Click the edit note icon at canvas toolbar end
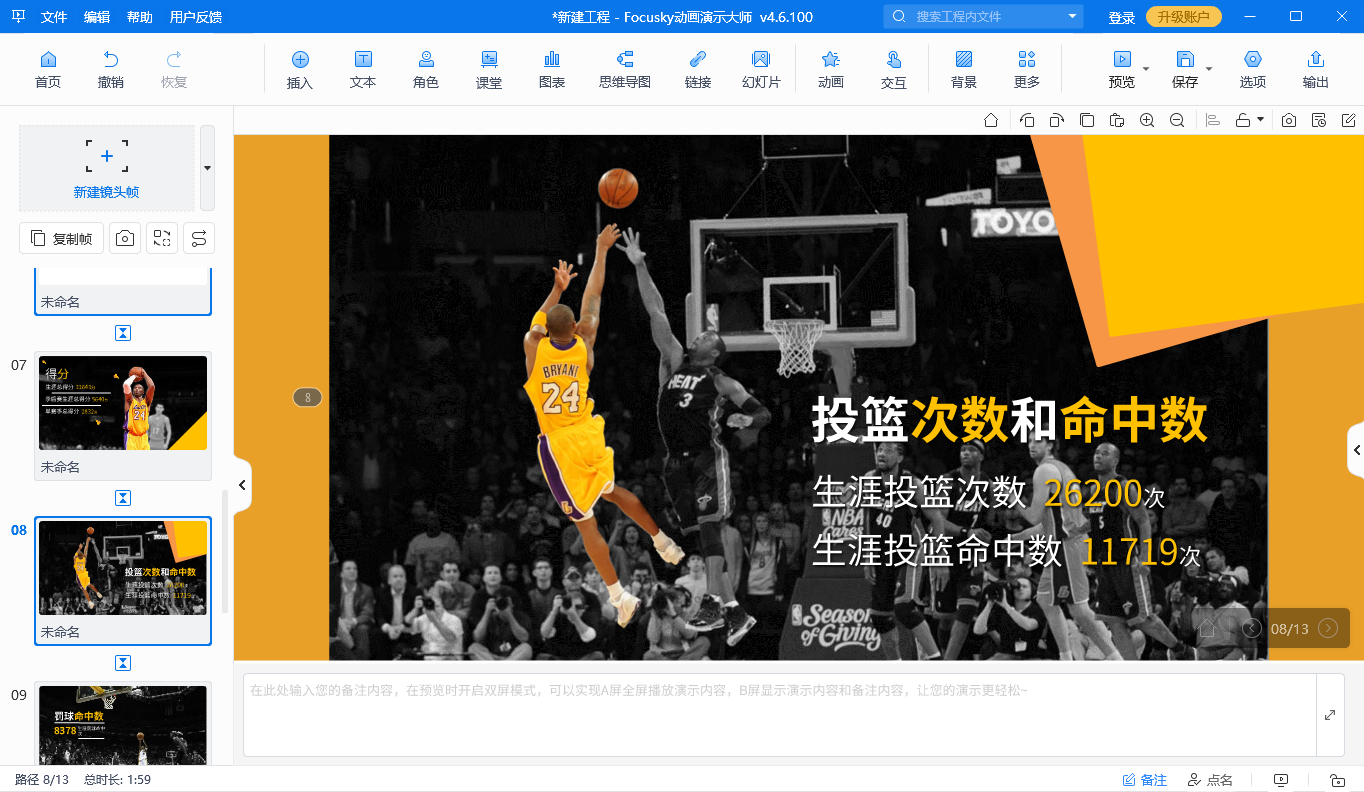1364x792 pixels. click(x=1349, y=120)
